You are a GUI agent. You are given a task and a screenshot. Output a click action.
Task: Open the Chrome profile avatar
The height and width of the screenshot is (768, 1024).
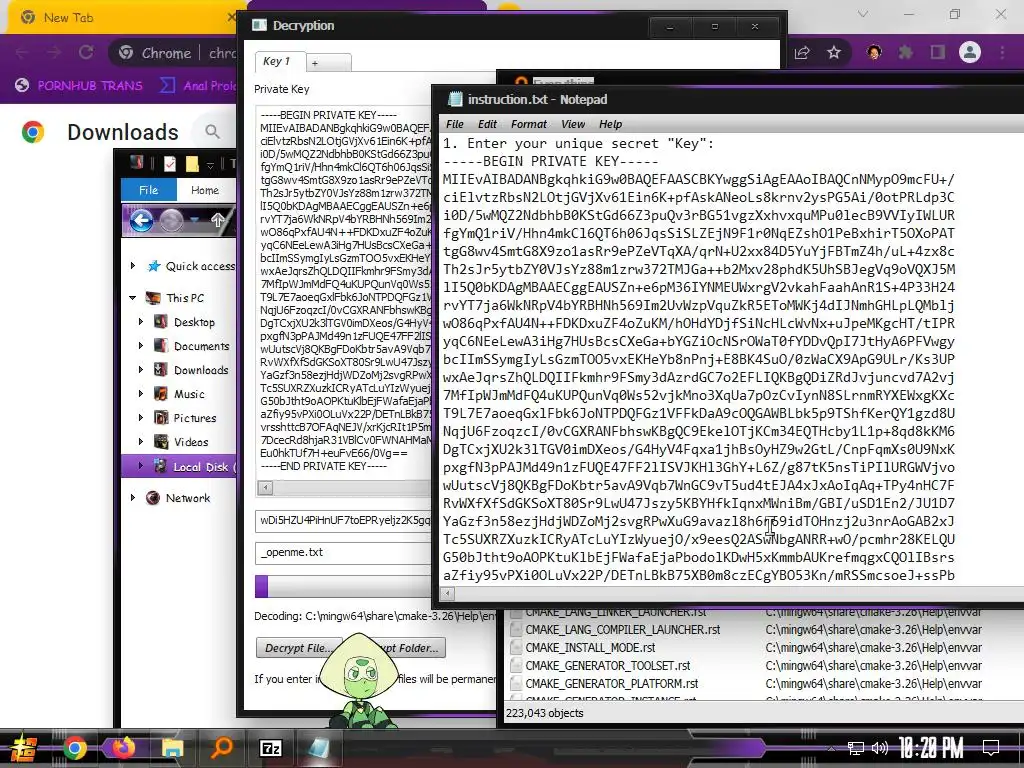970,52
